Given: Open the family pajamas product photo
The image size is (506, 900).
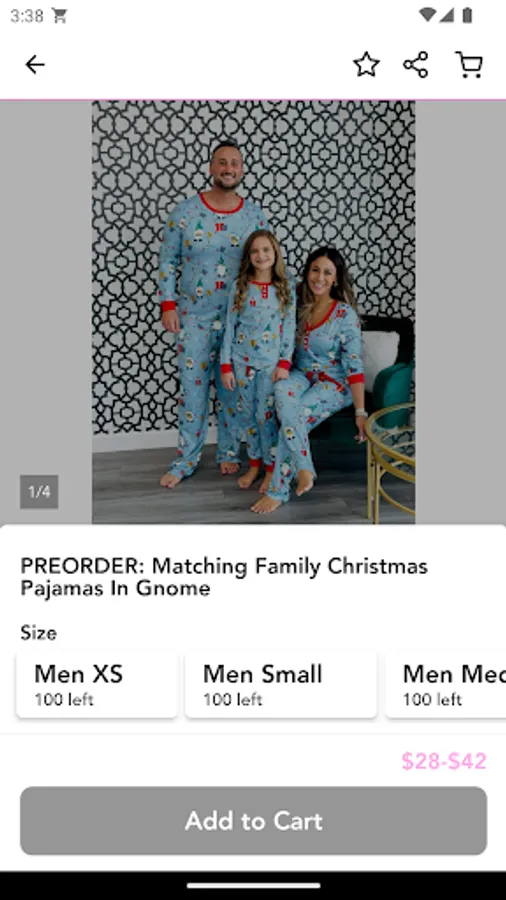Looking at the screenshot, I should click(x=253, y=312).
